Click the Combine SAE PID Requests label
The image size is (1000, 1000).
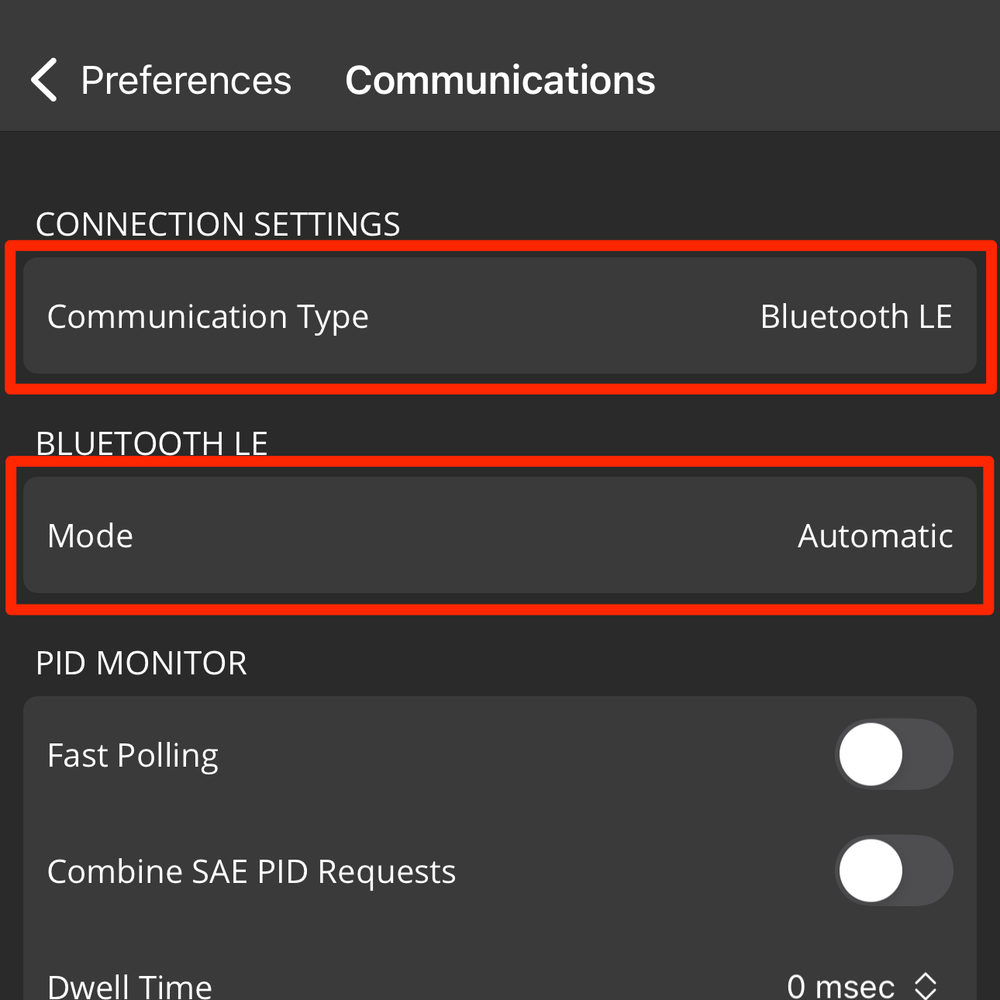click(251, 871)
